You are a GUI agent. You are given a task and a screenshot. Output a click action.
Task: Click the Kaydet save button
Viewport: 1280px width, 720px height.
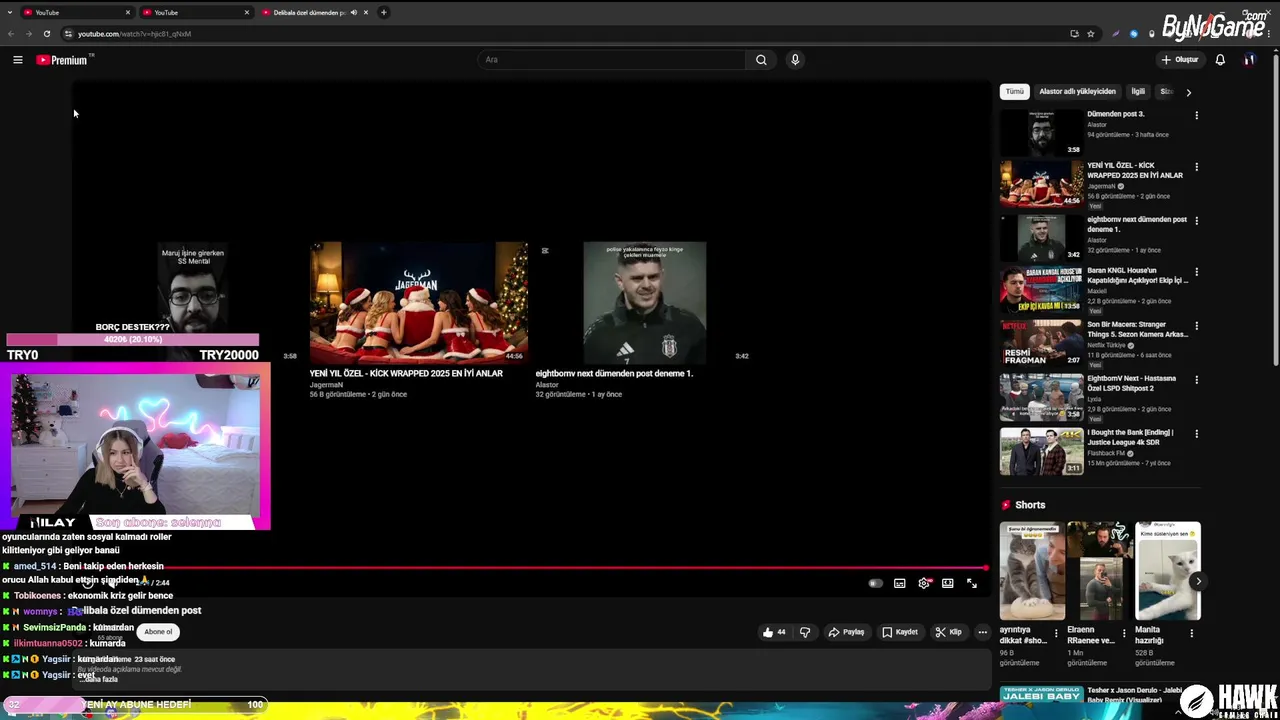coord(900,632)
